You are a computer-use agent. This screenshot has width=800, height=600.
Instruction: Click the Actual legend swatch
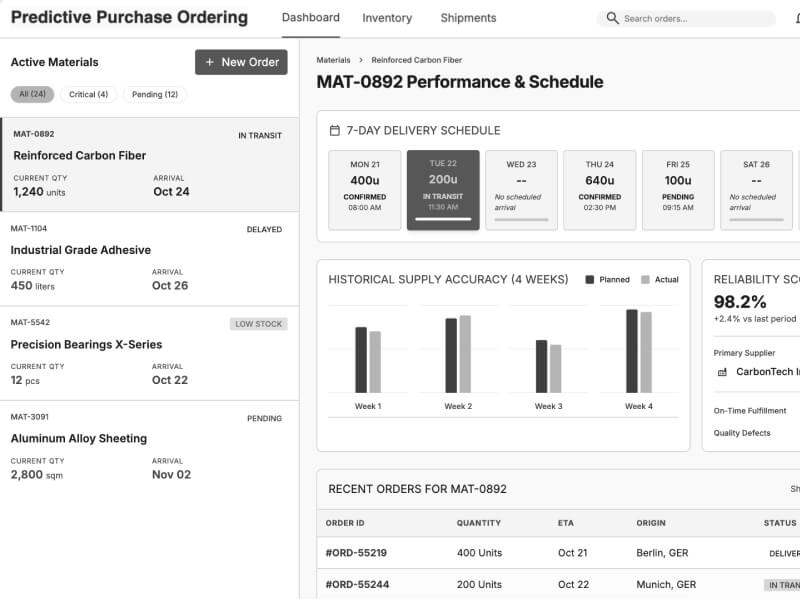tap(645, 280)
